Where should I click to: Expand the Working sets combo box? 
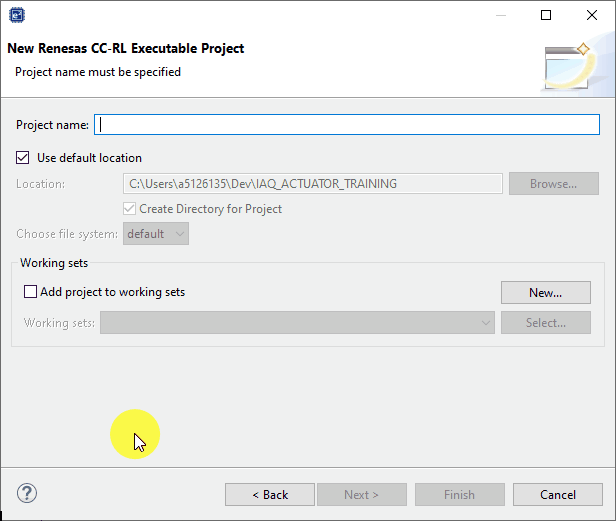click(297, 323)
